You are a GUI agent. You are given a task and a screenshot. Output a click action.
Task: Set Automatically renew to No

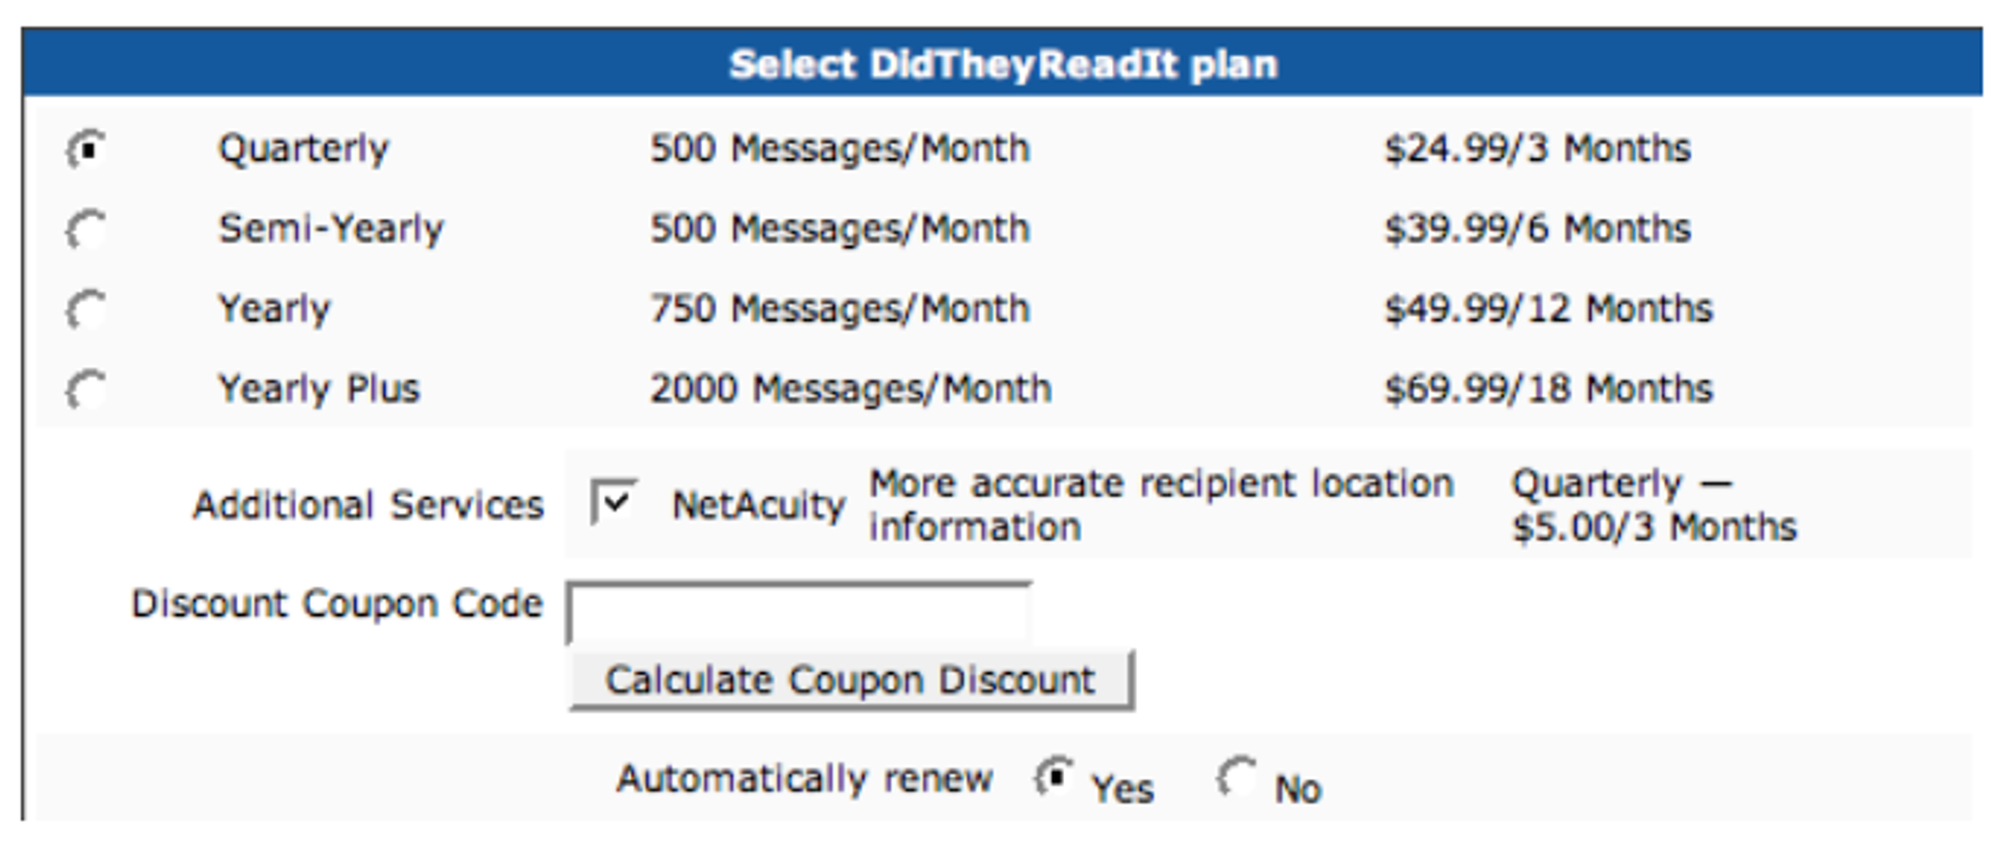pos(1237,778)
